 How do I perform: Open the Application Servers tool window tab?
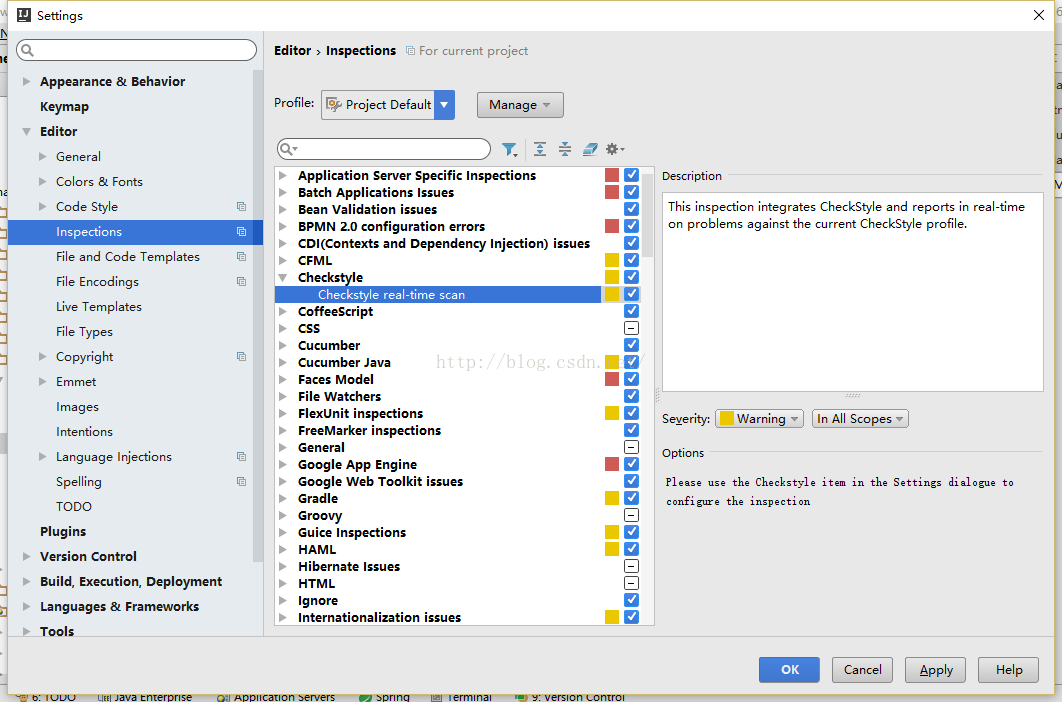point(276,696)
